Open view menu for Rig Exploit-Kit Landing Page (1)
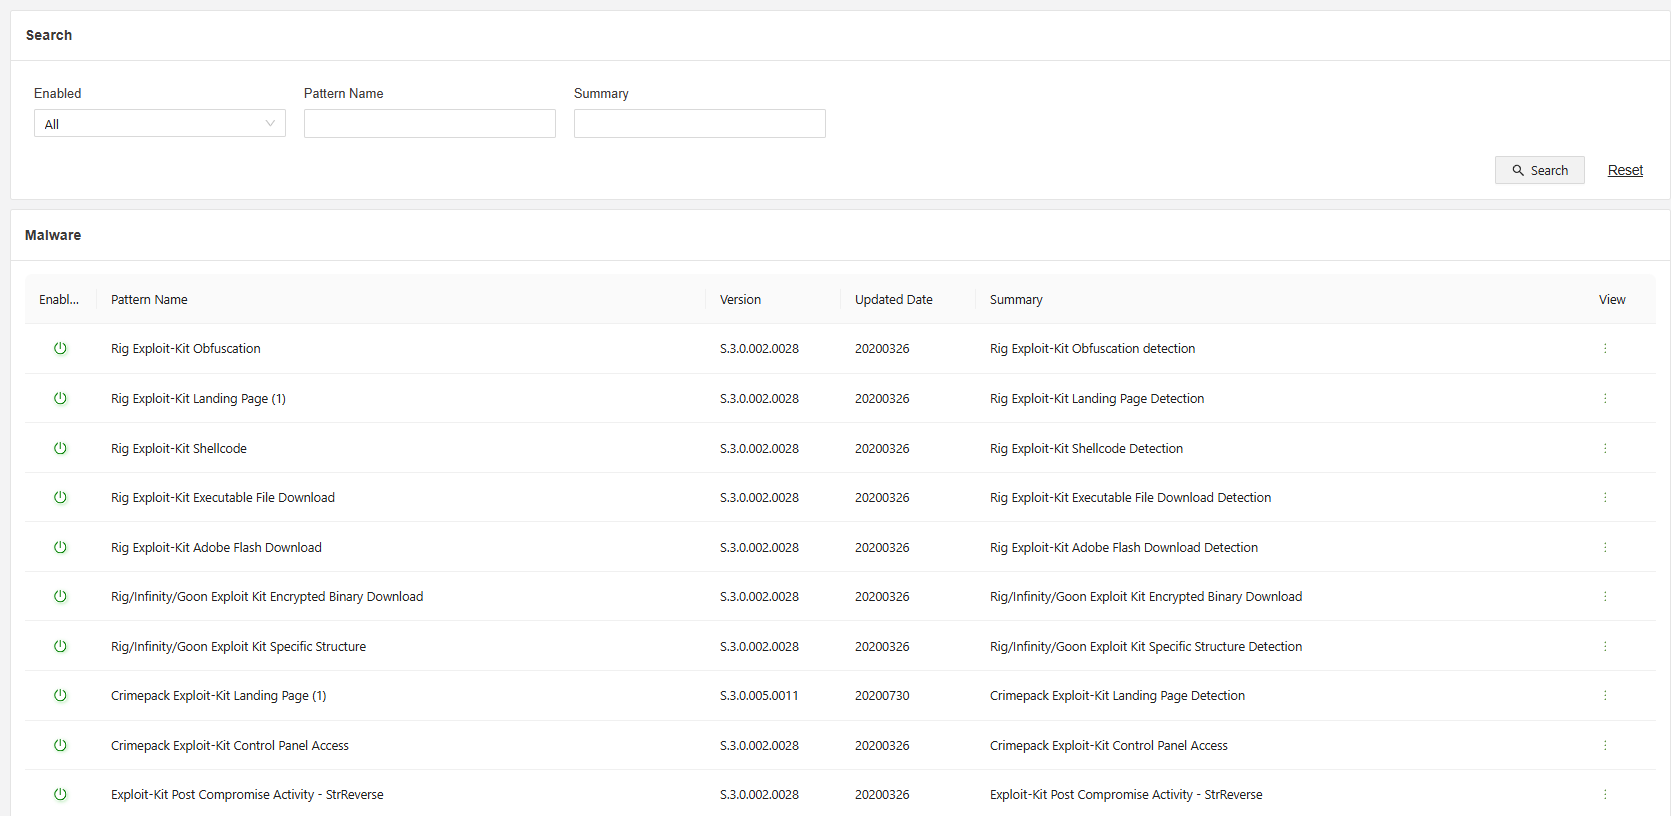Screen dimensions: 1671x816 pos(1605,398)
